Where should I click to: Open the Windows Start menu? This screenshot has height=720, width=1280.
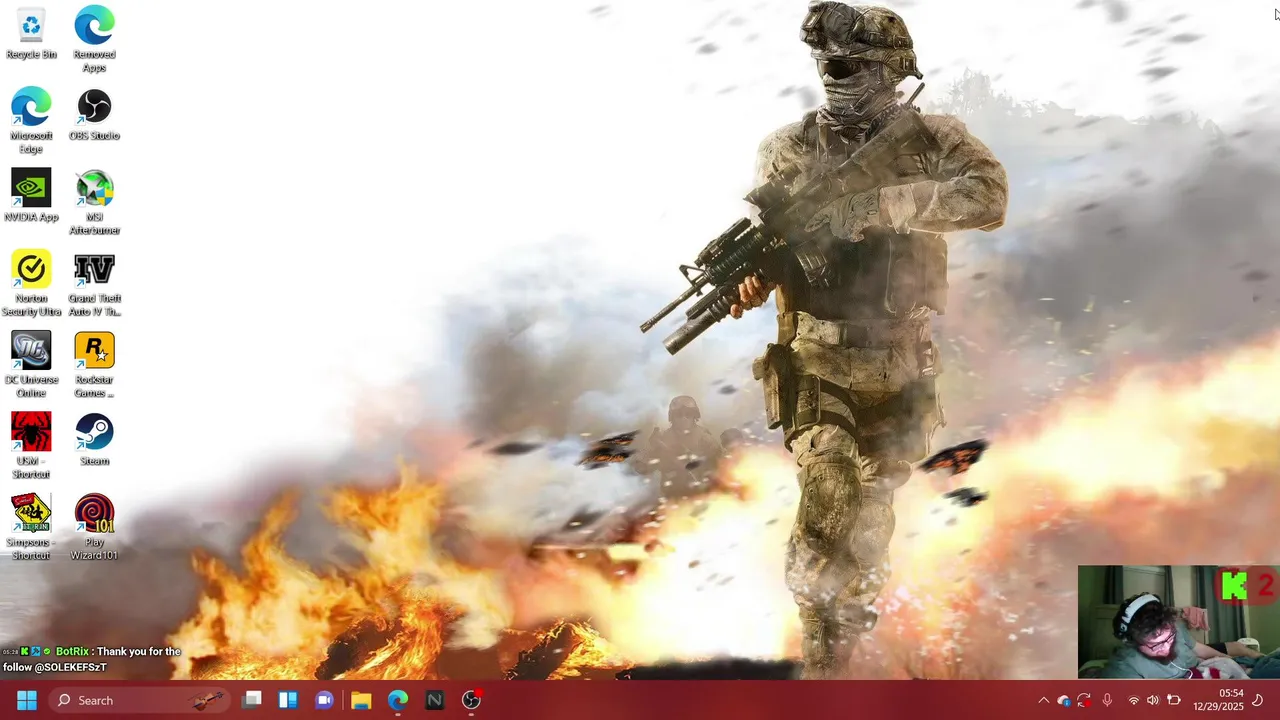[x=27, y=700]
